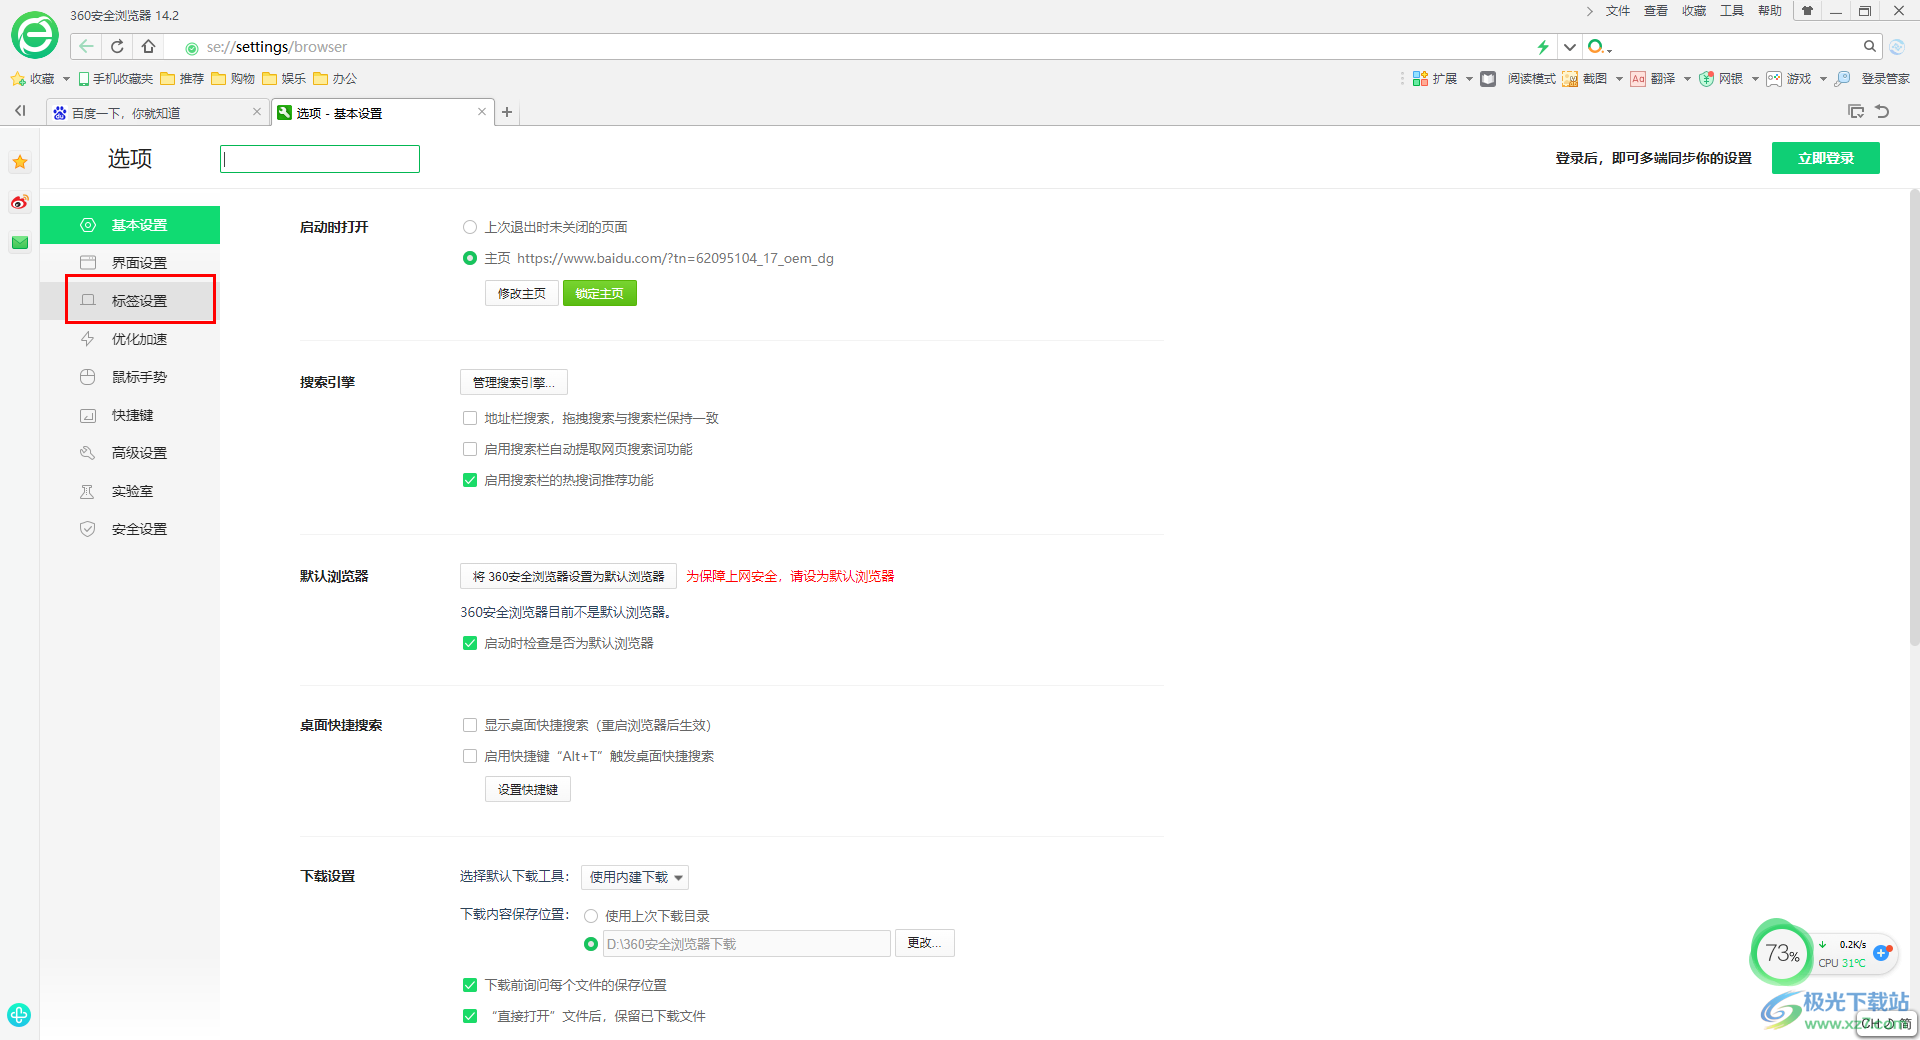Close the 百度一下 tab

pyautogui.click(x=257, y=112)
